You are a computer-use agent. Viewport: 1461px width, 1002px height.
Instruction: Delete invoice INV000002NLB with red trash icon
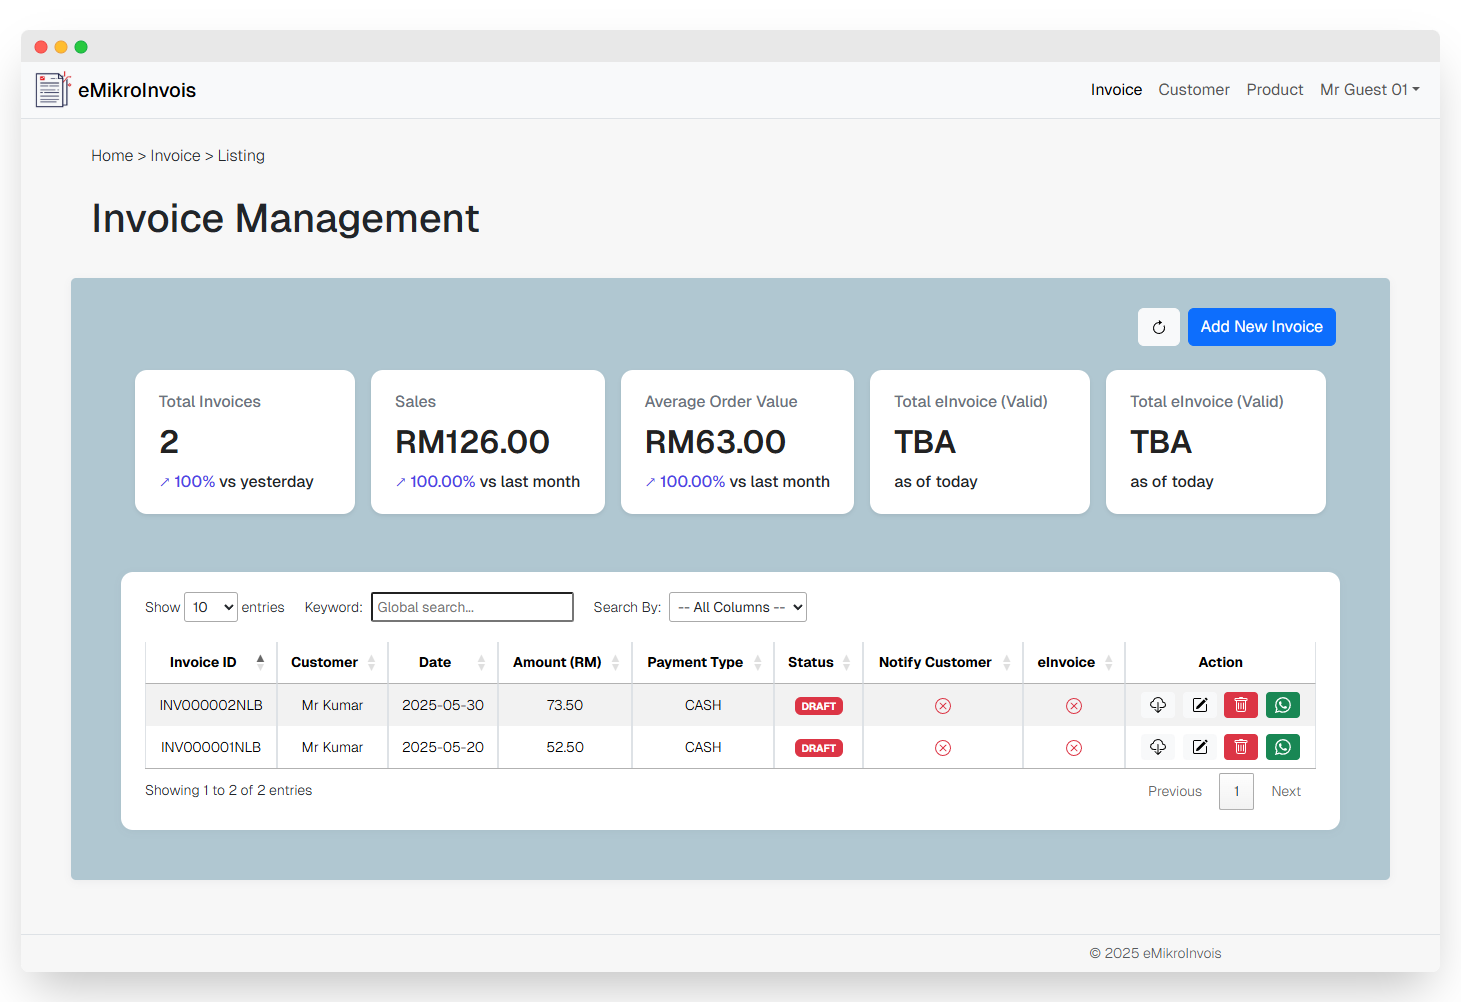pyautogui.click(x=1240, y=705)
